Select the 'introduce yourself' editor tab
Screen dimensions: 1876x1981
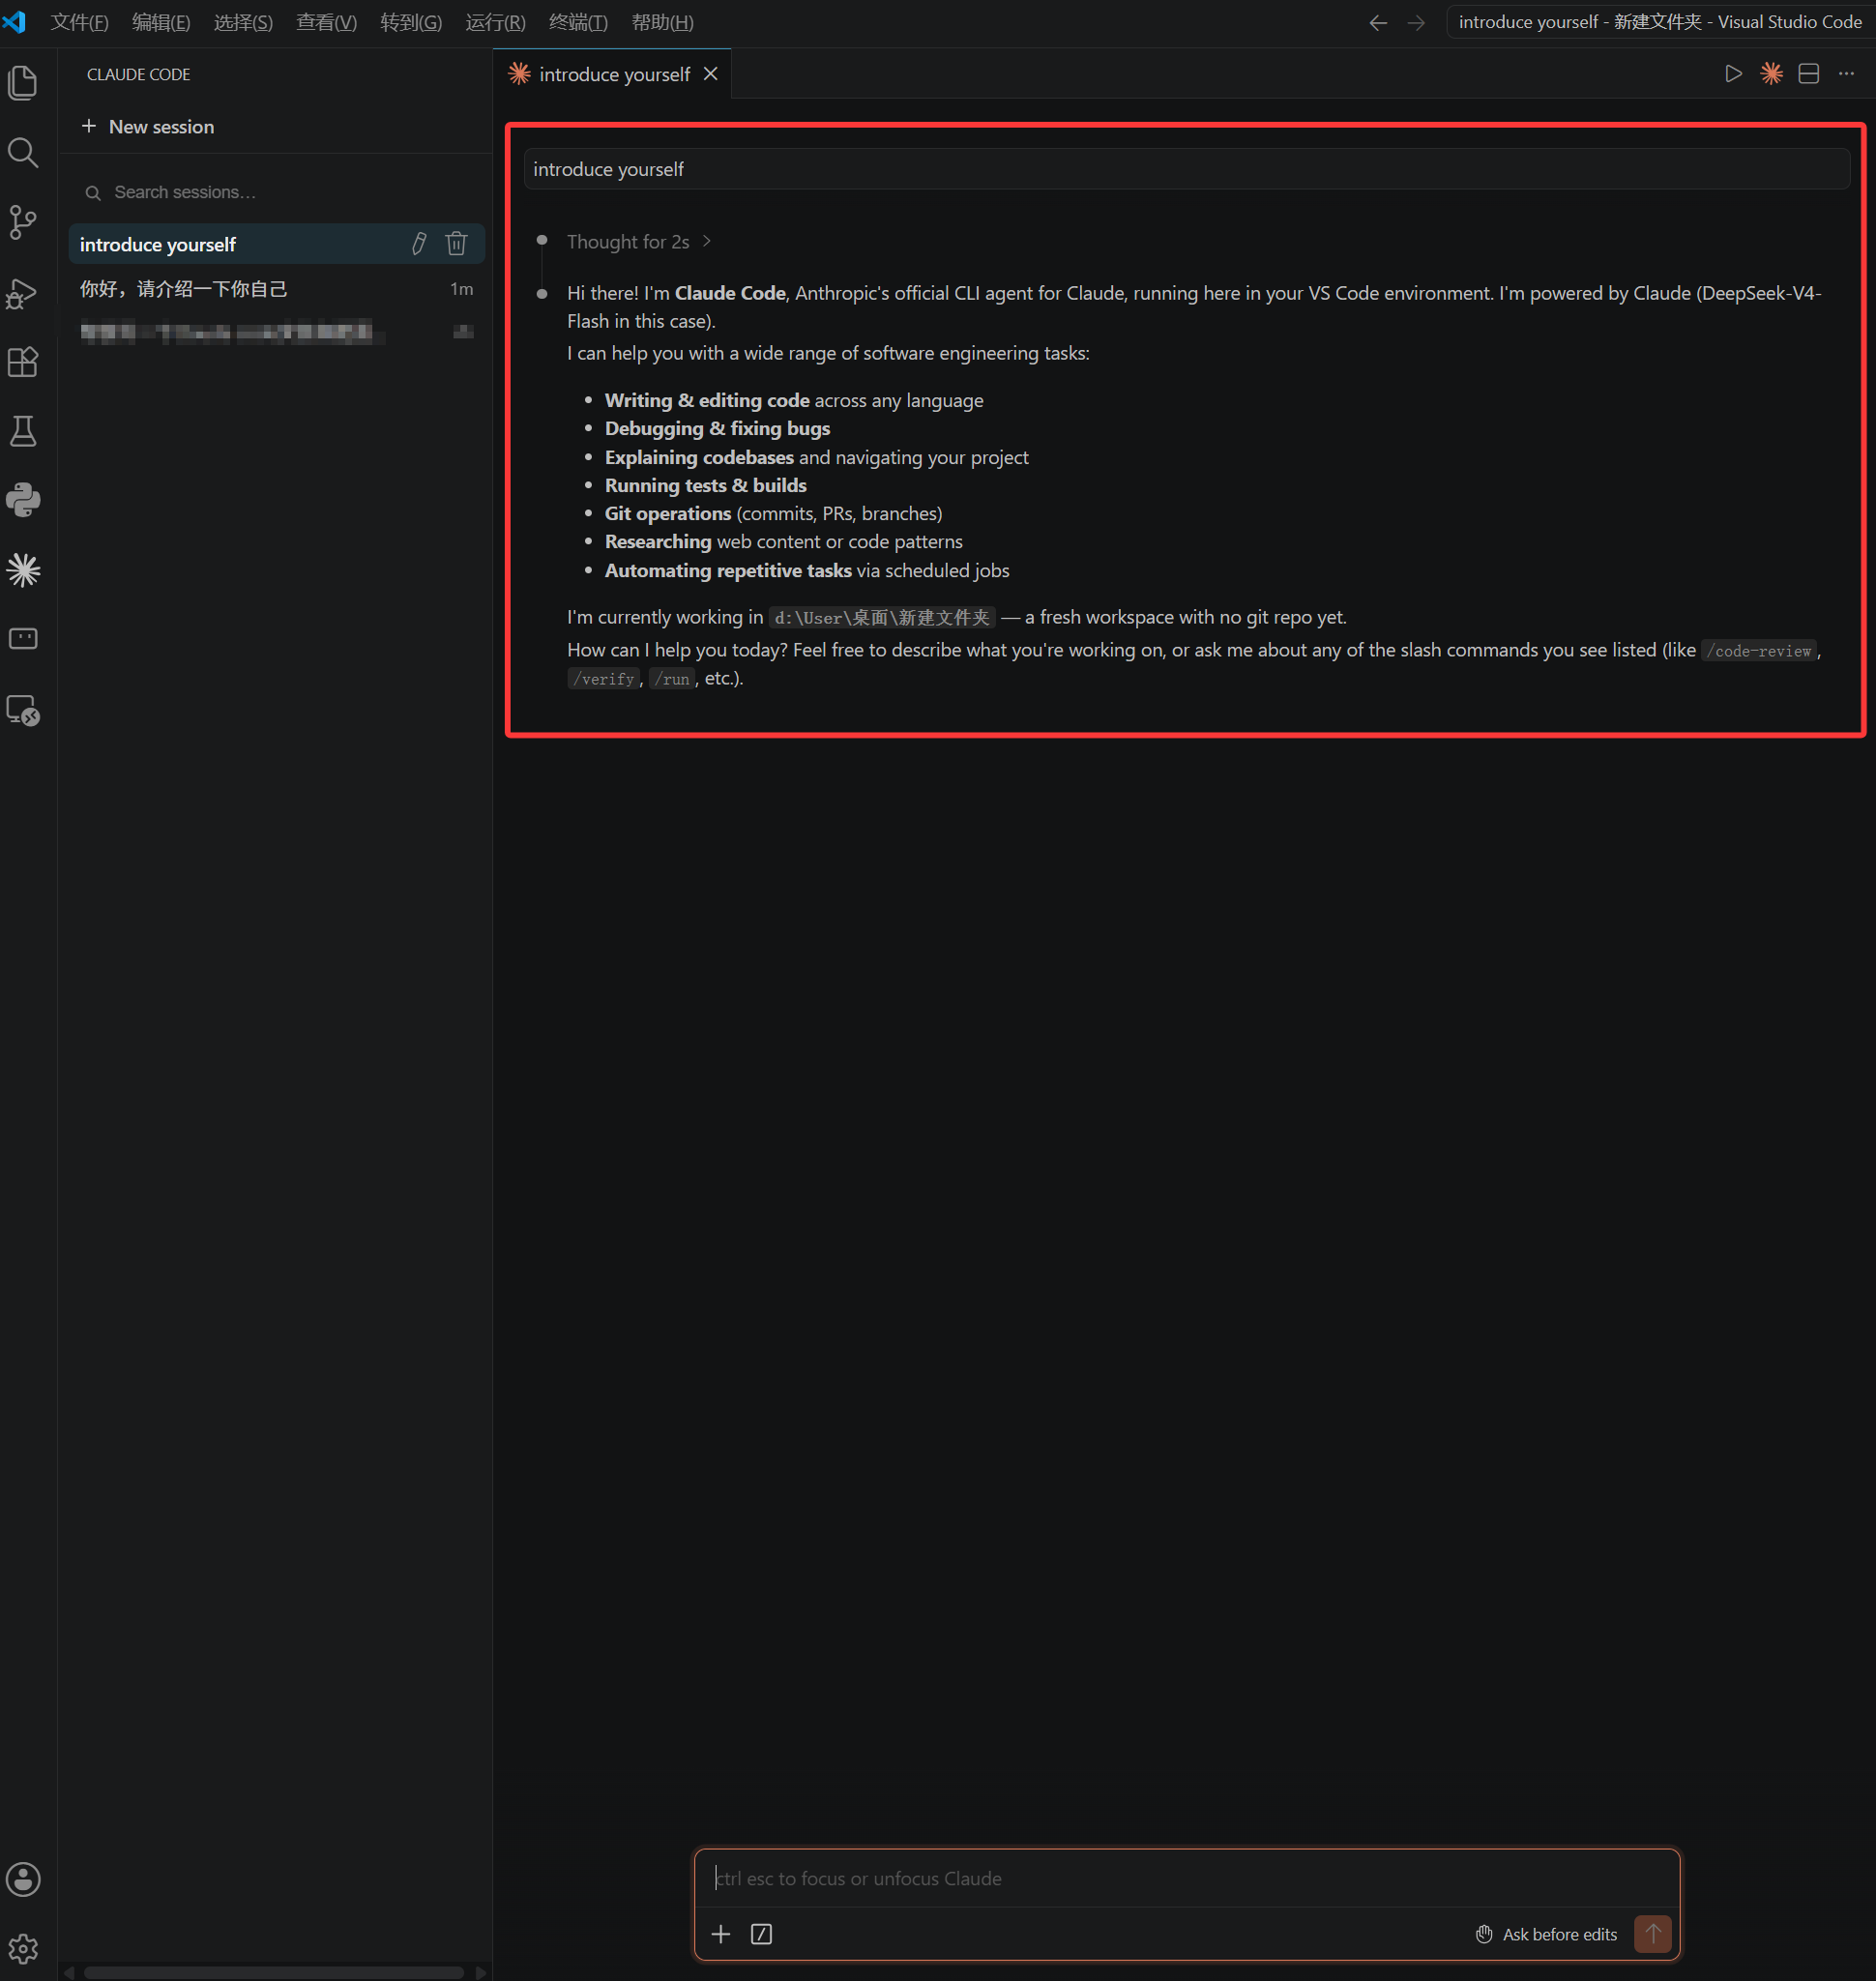tap(612, 74)
